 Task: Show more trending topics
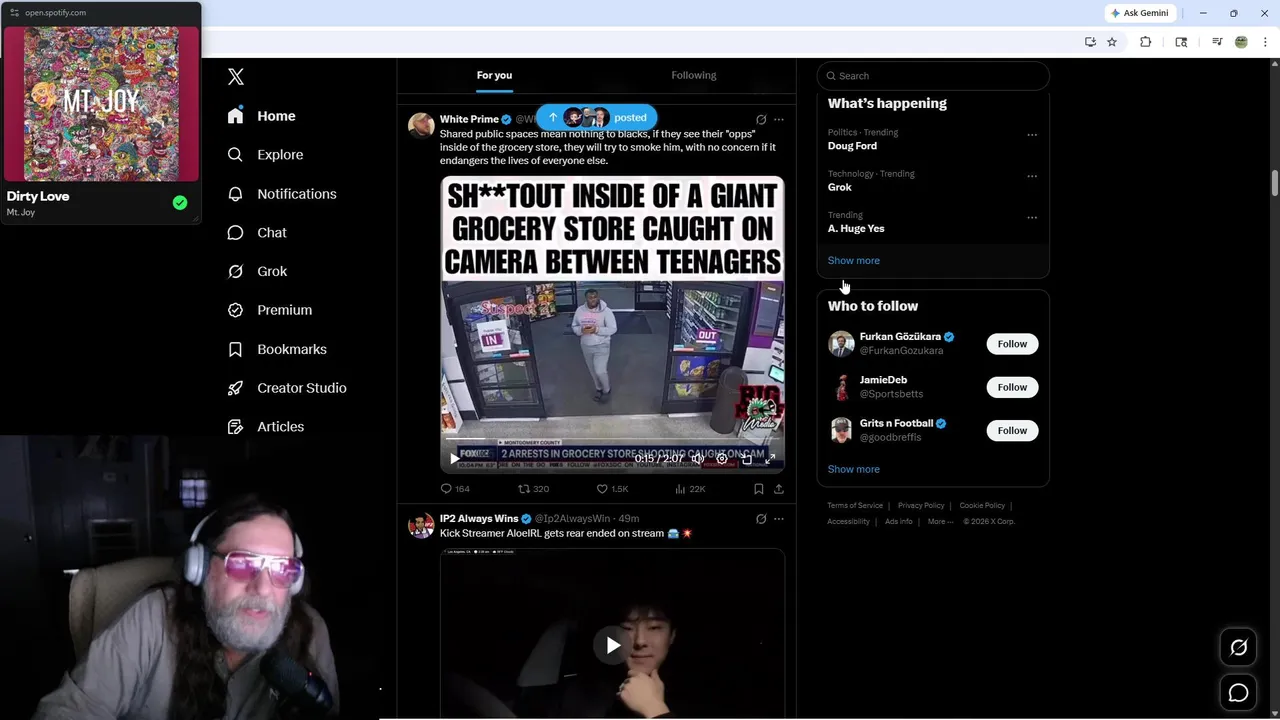(x=854, y=261)
